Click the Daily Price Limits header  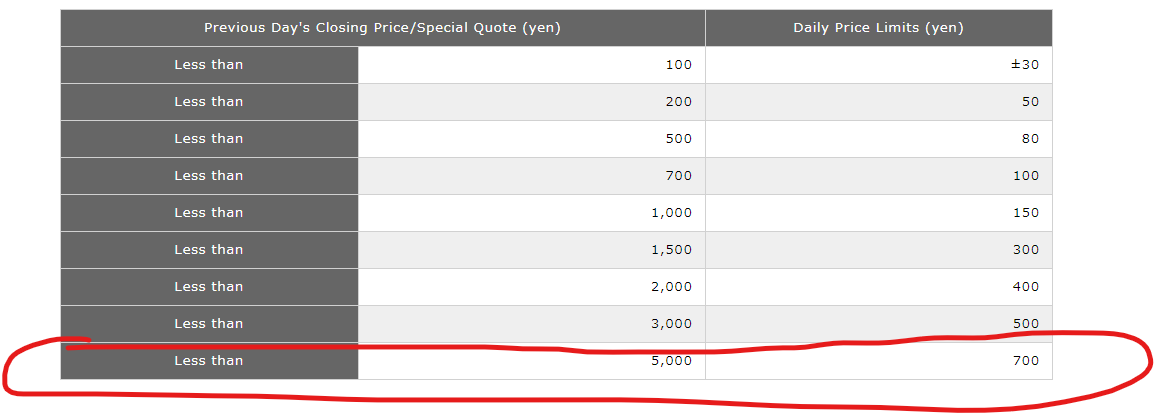pos(878,28)
